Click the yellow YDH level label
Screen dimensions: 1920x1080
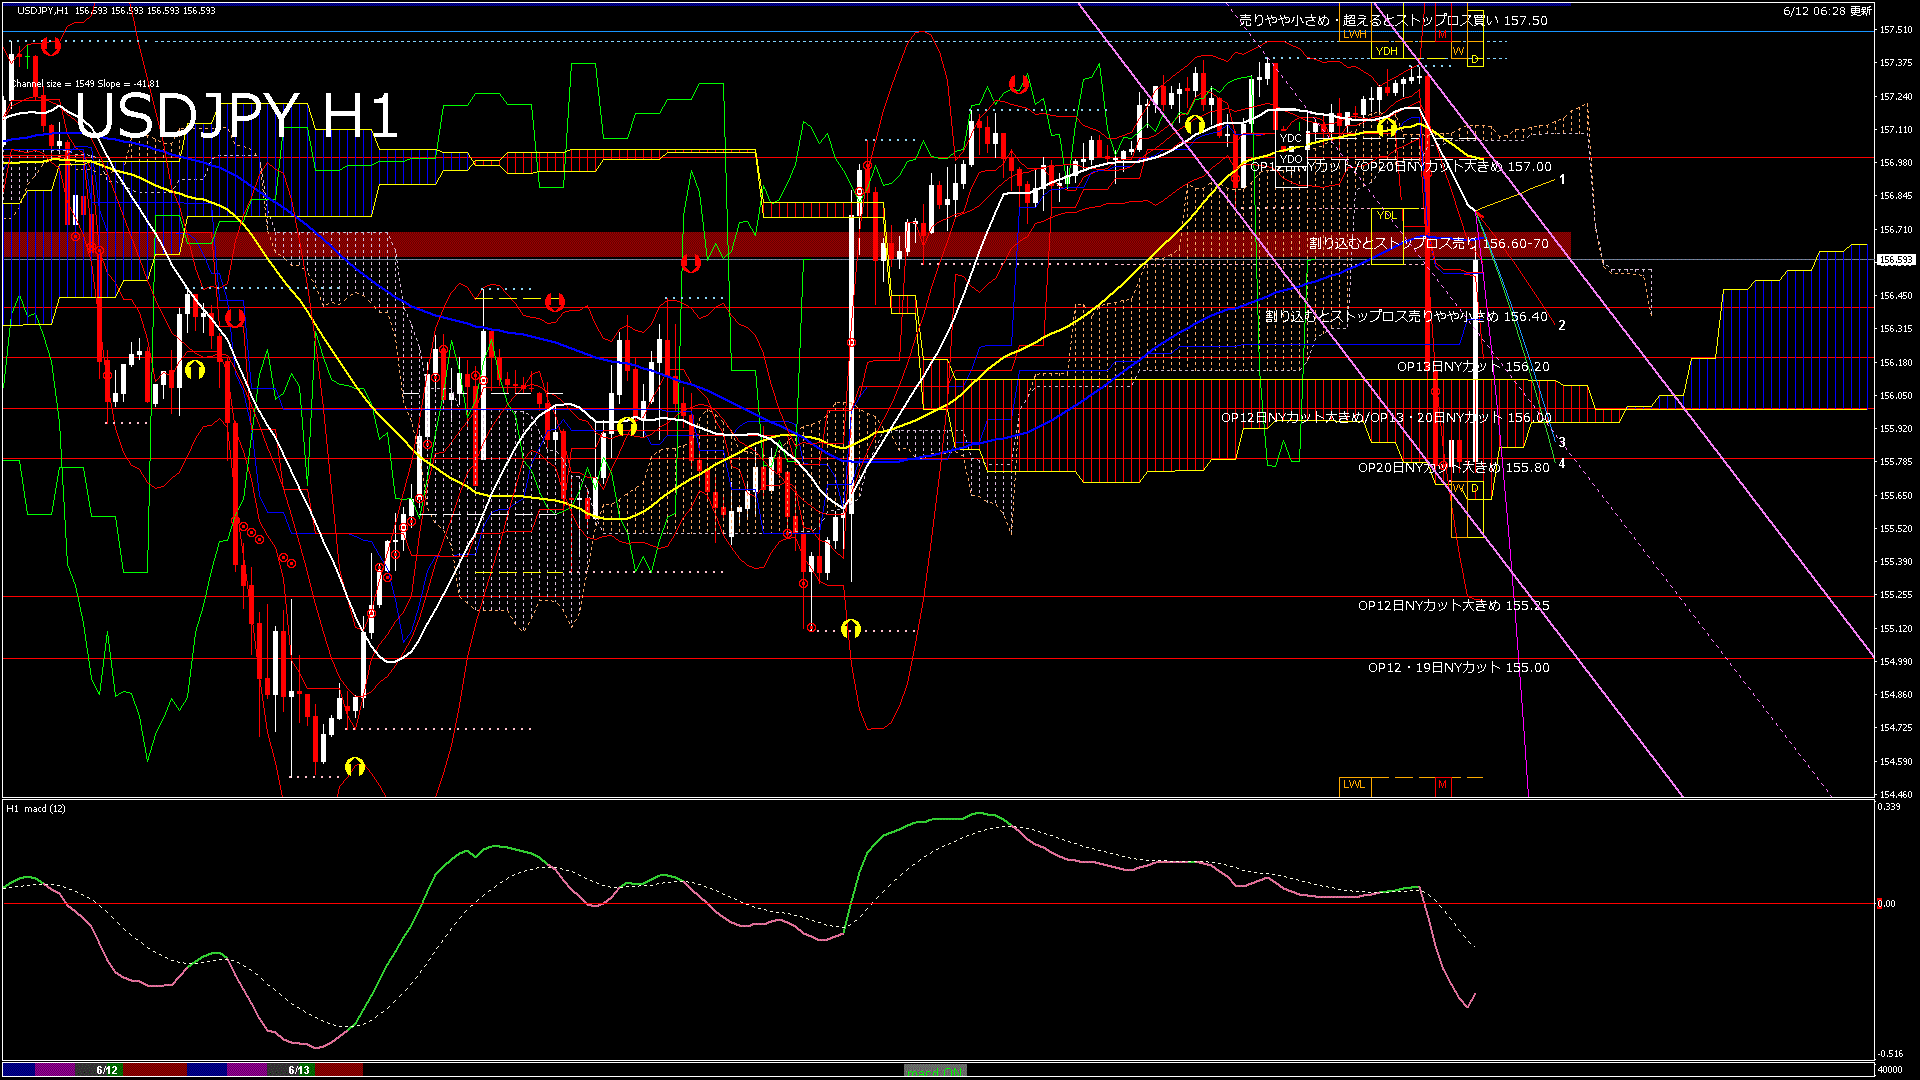coord(1386,51)
